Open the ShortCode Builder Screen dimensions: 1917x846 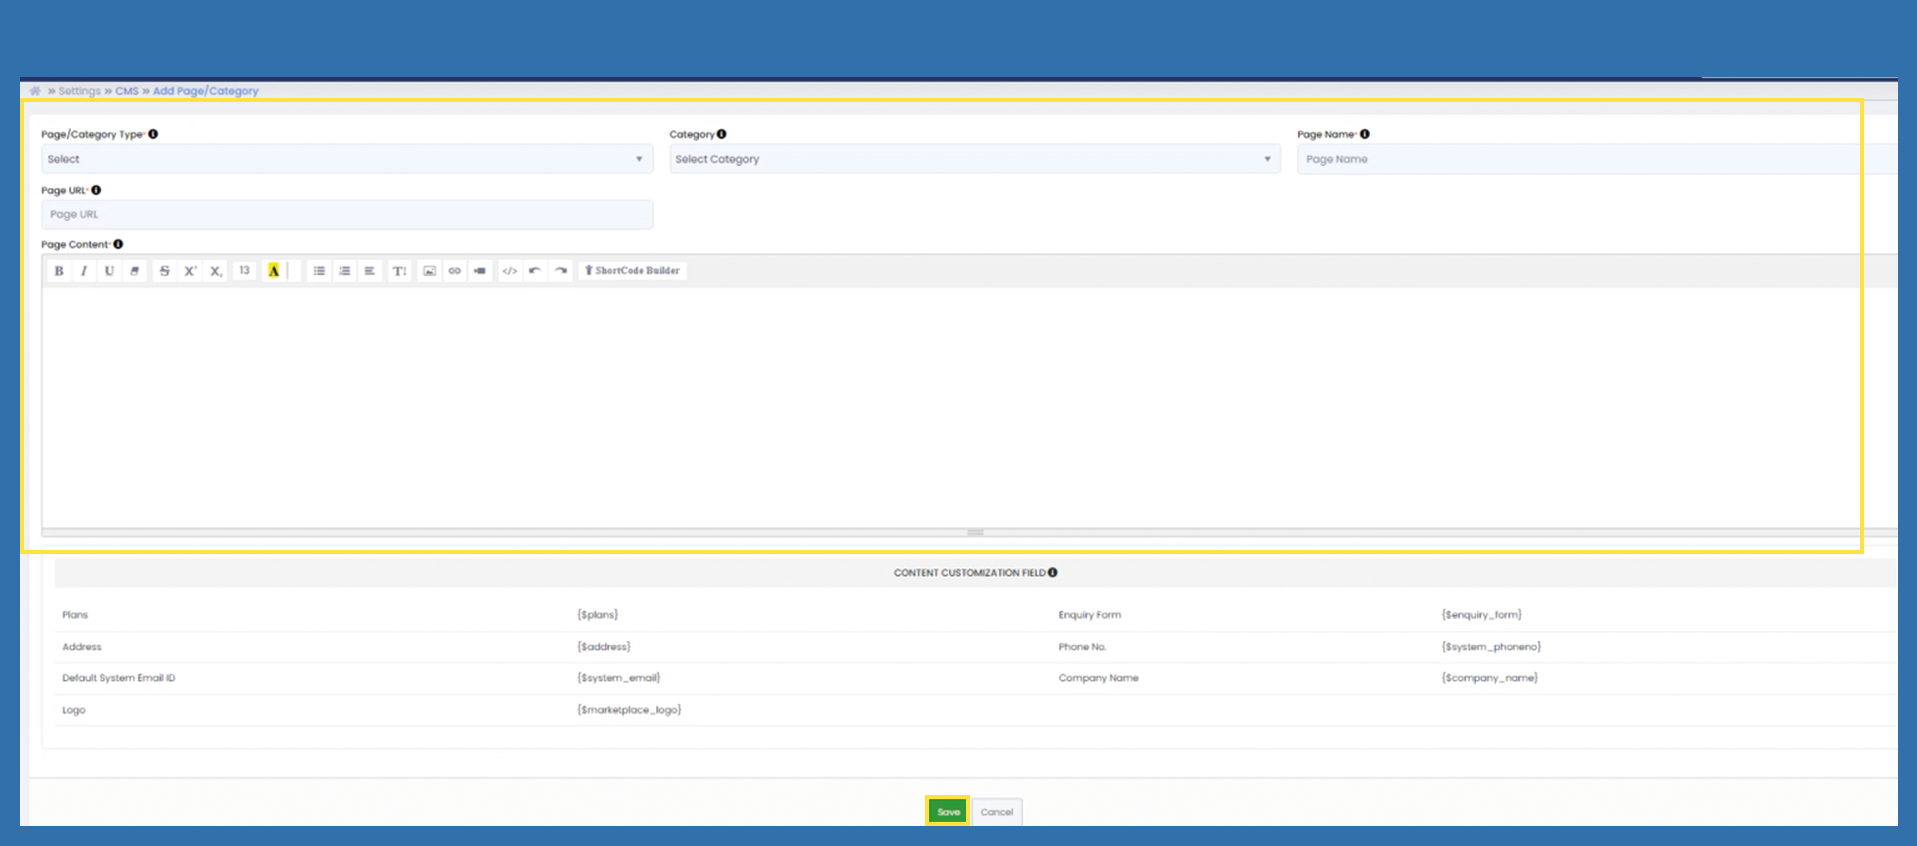click(x=632, y=271)
